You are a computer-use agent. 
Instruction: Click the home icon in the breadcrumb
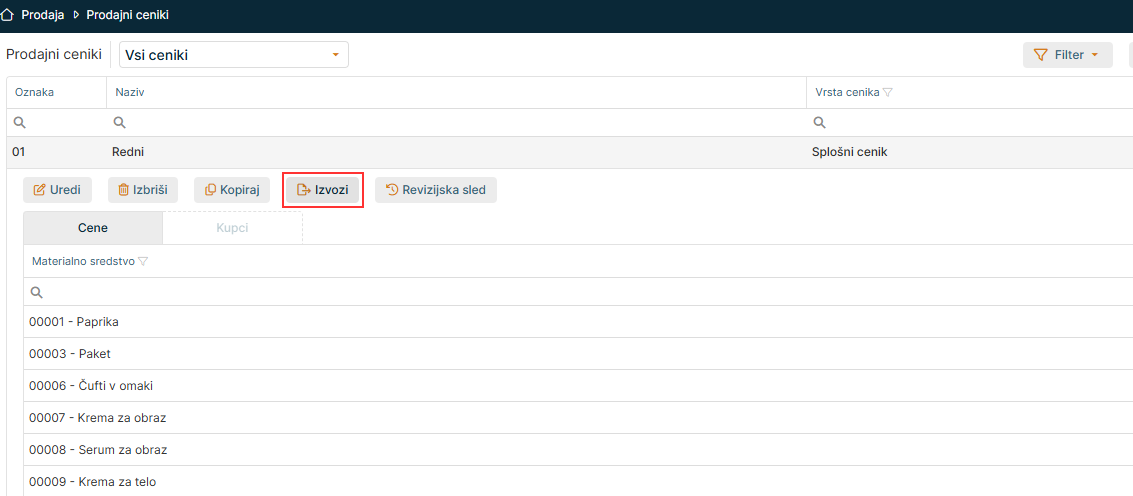click(8, 16)
